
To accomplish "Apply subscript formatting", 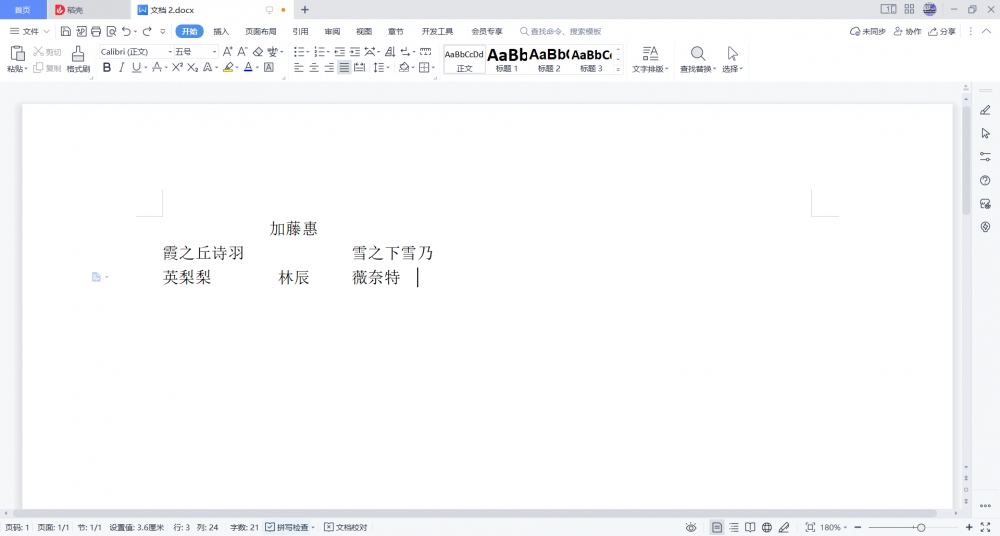I will click(193, 67).
